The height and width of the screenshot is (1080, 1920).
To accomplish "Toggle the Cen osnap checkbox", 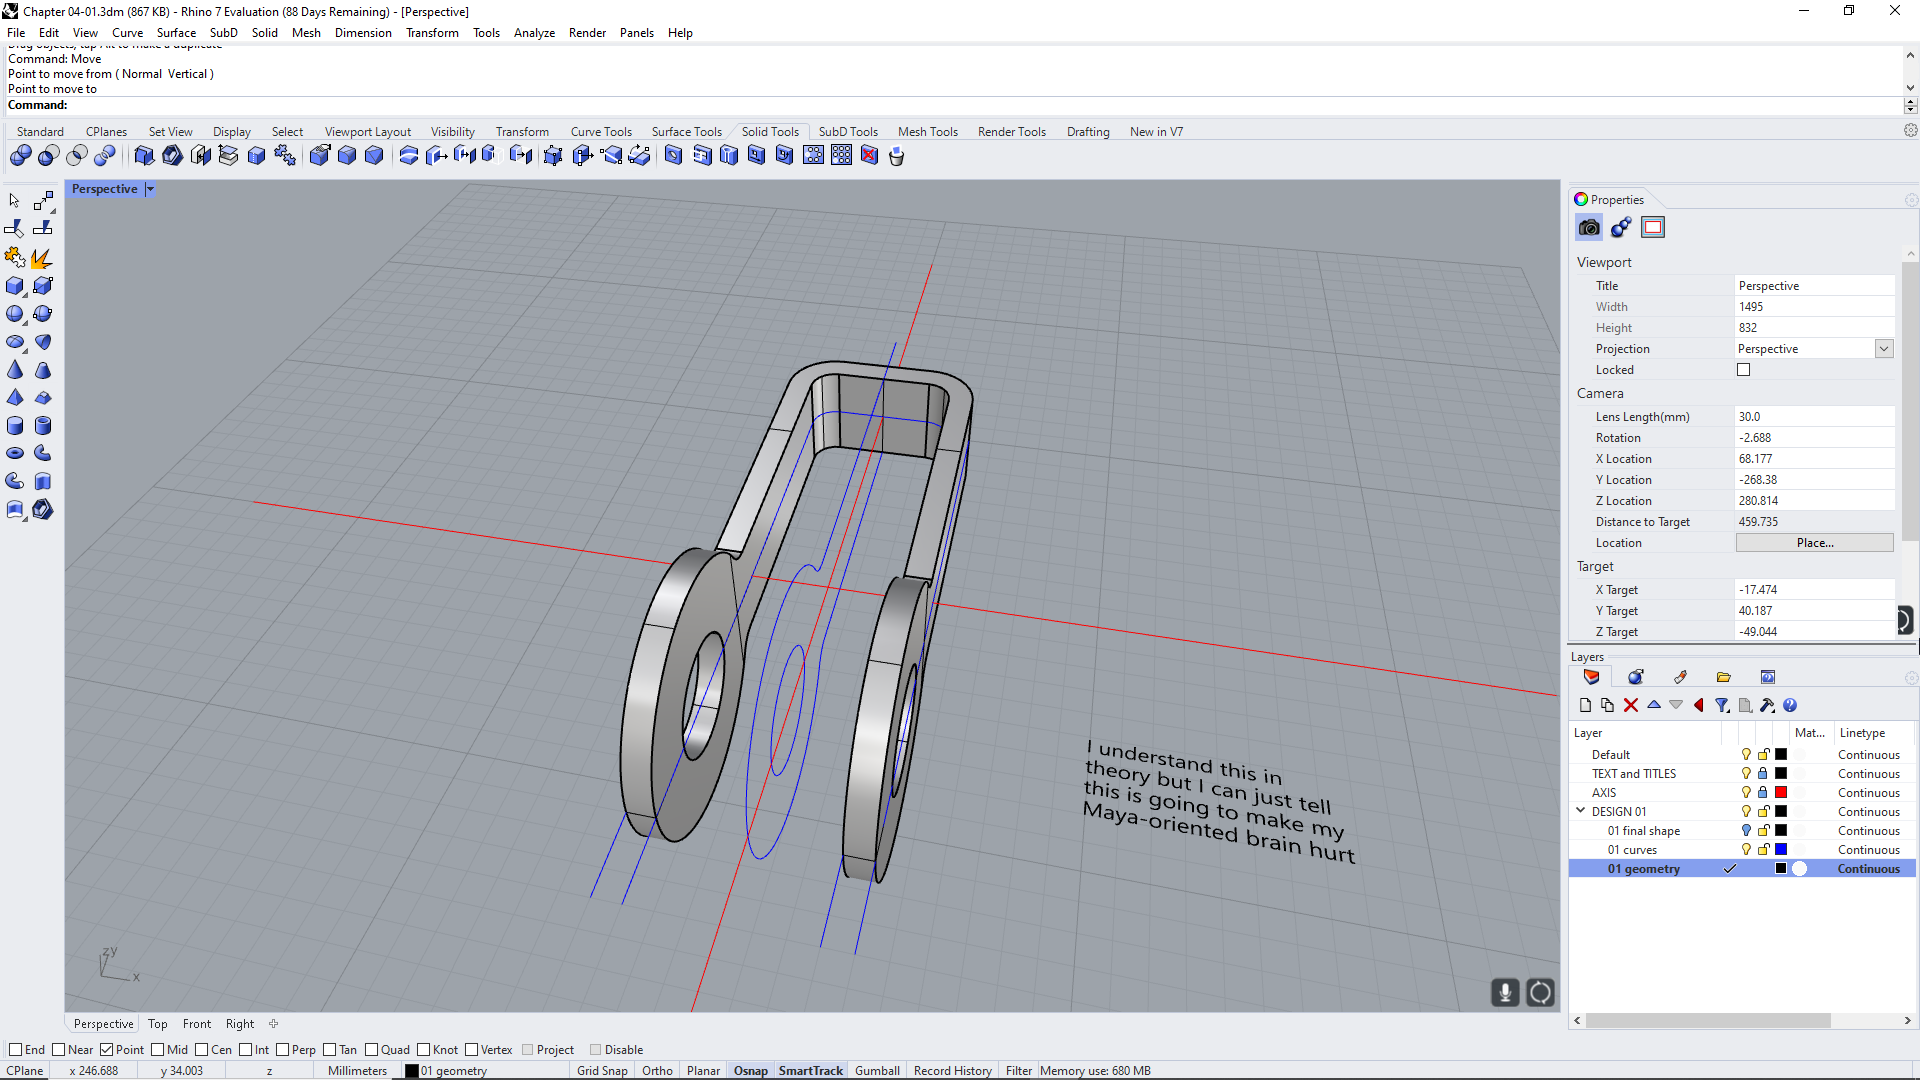I will (201, 1050).
